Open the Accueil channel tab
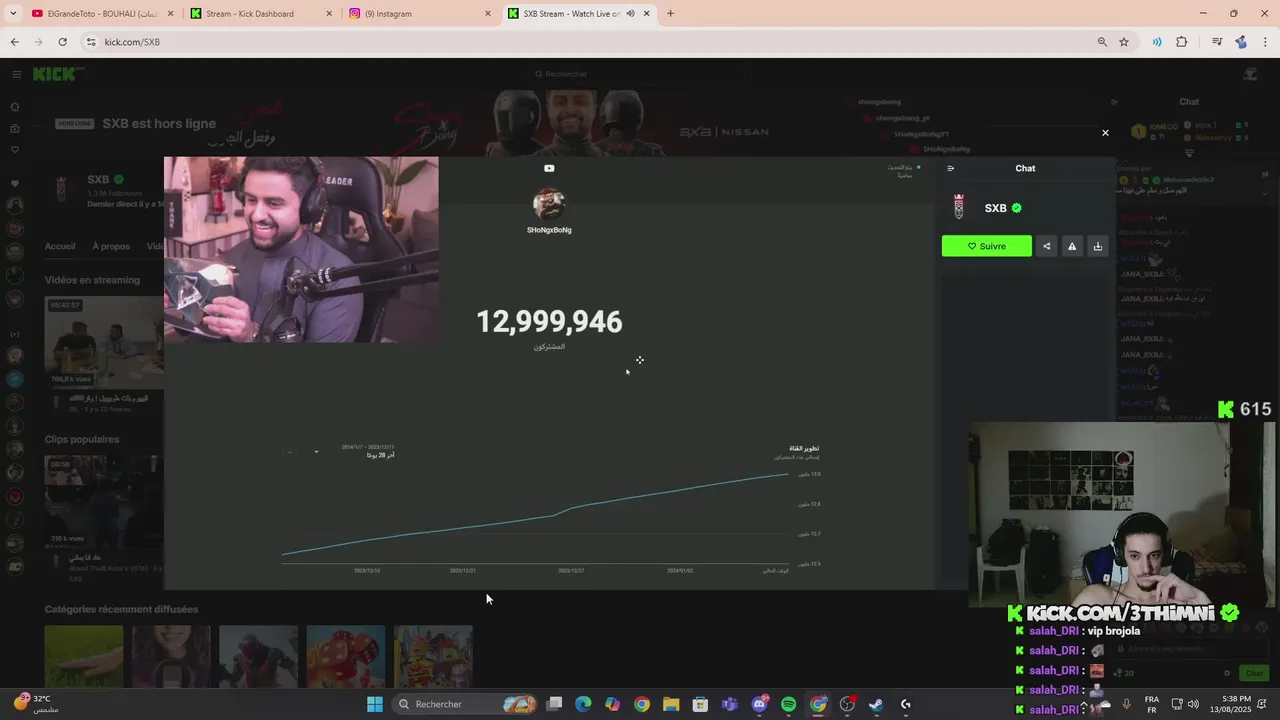 click(x=60, y=246)
